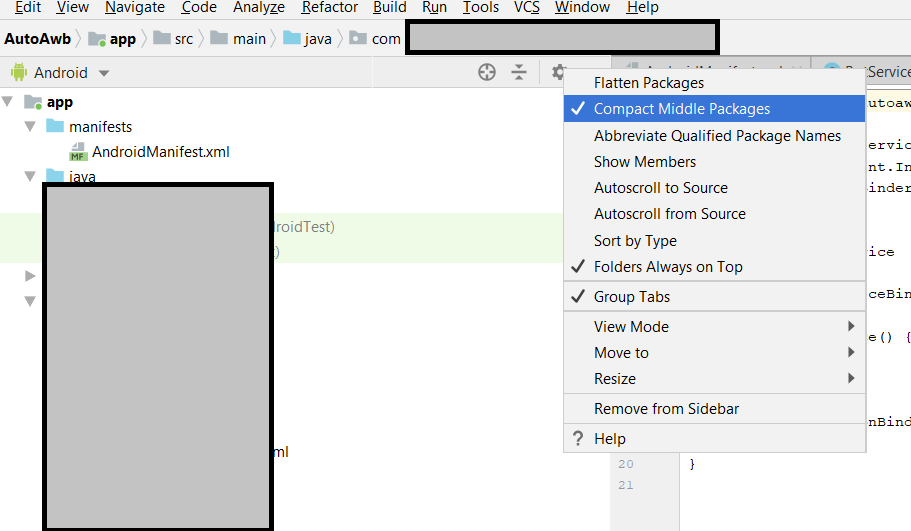Viewport: 911px width, 531px height.
Task: Click AutoAwb project breadcrumb
Action: [38, 39]
